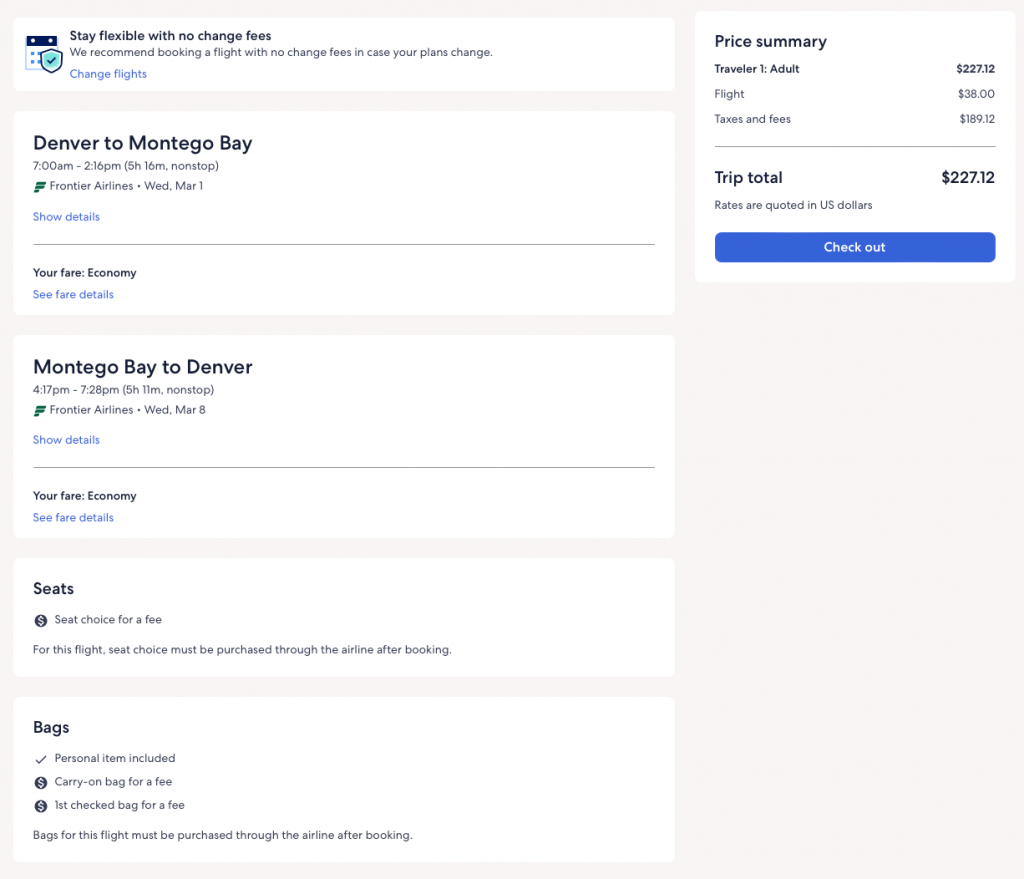Click the Bags section heading

coord(51,727)
